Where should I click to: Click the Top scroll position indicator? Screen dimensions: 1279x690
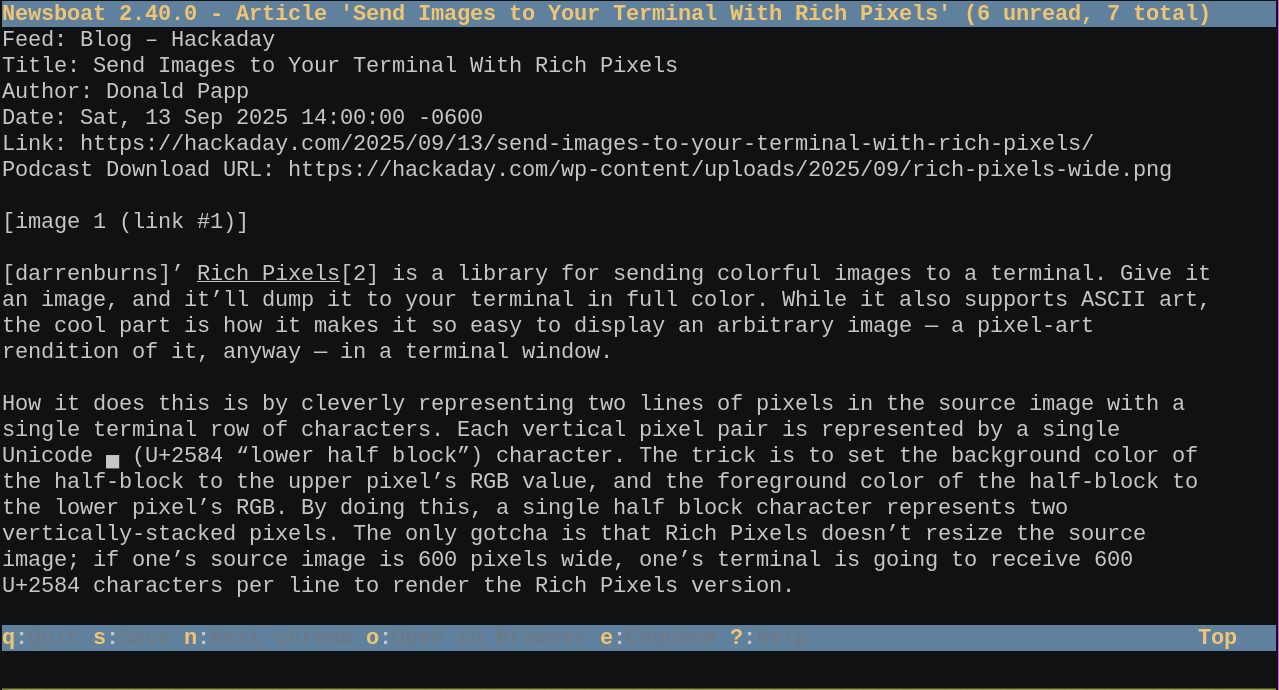pos(1217,638)
